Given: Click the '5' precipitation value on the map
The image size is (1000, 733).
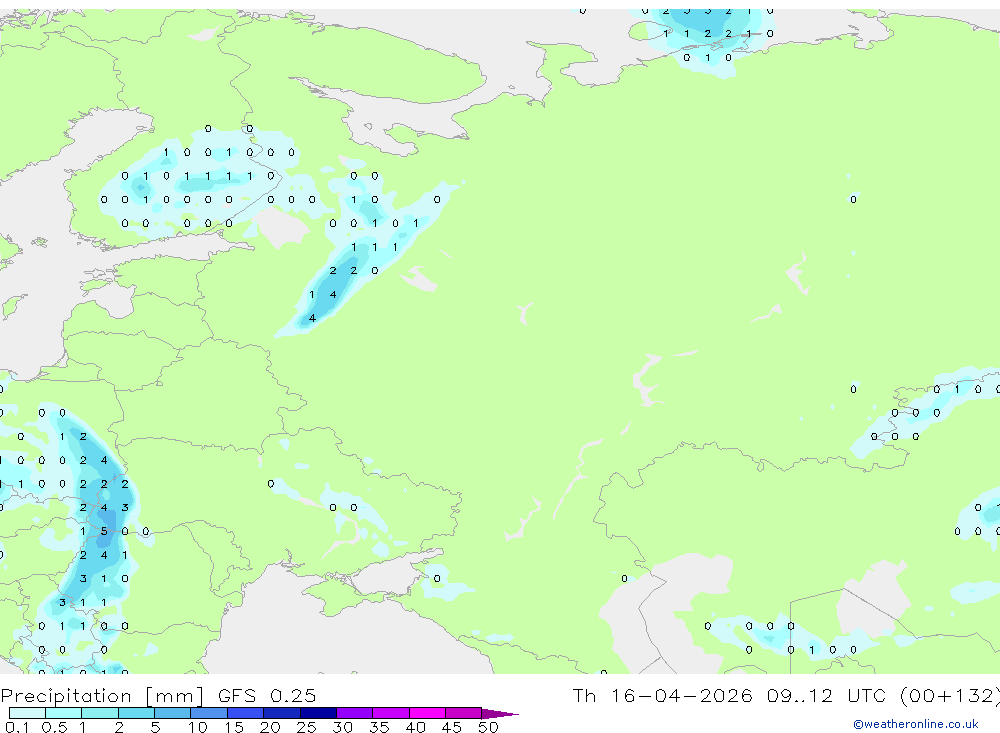Looking at the screenshot, I should click(103, 531).
